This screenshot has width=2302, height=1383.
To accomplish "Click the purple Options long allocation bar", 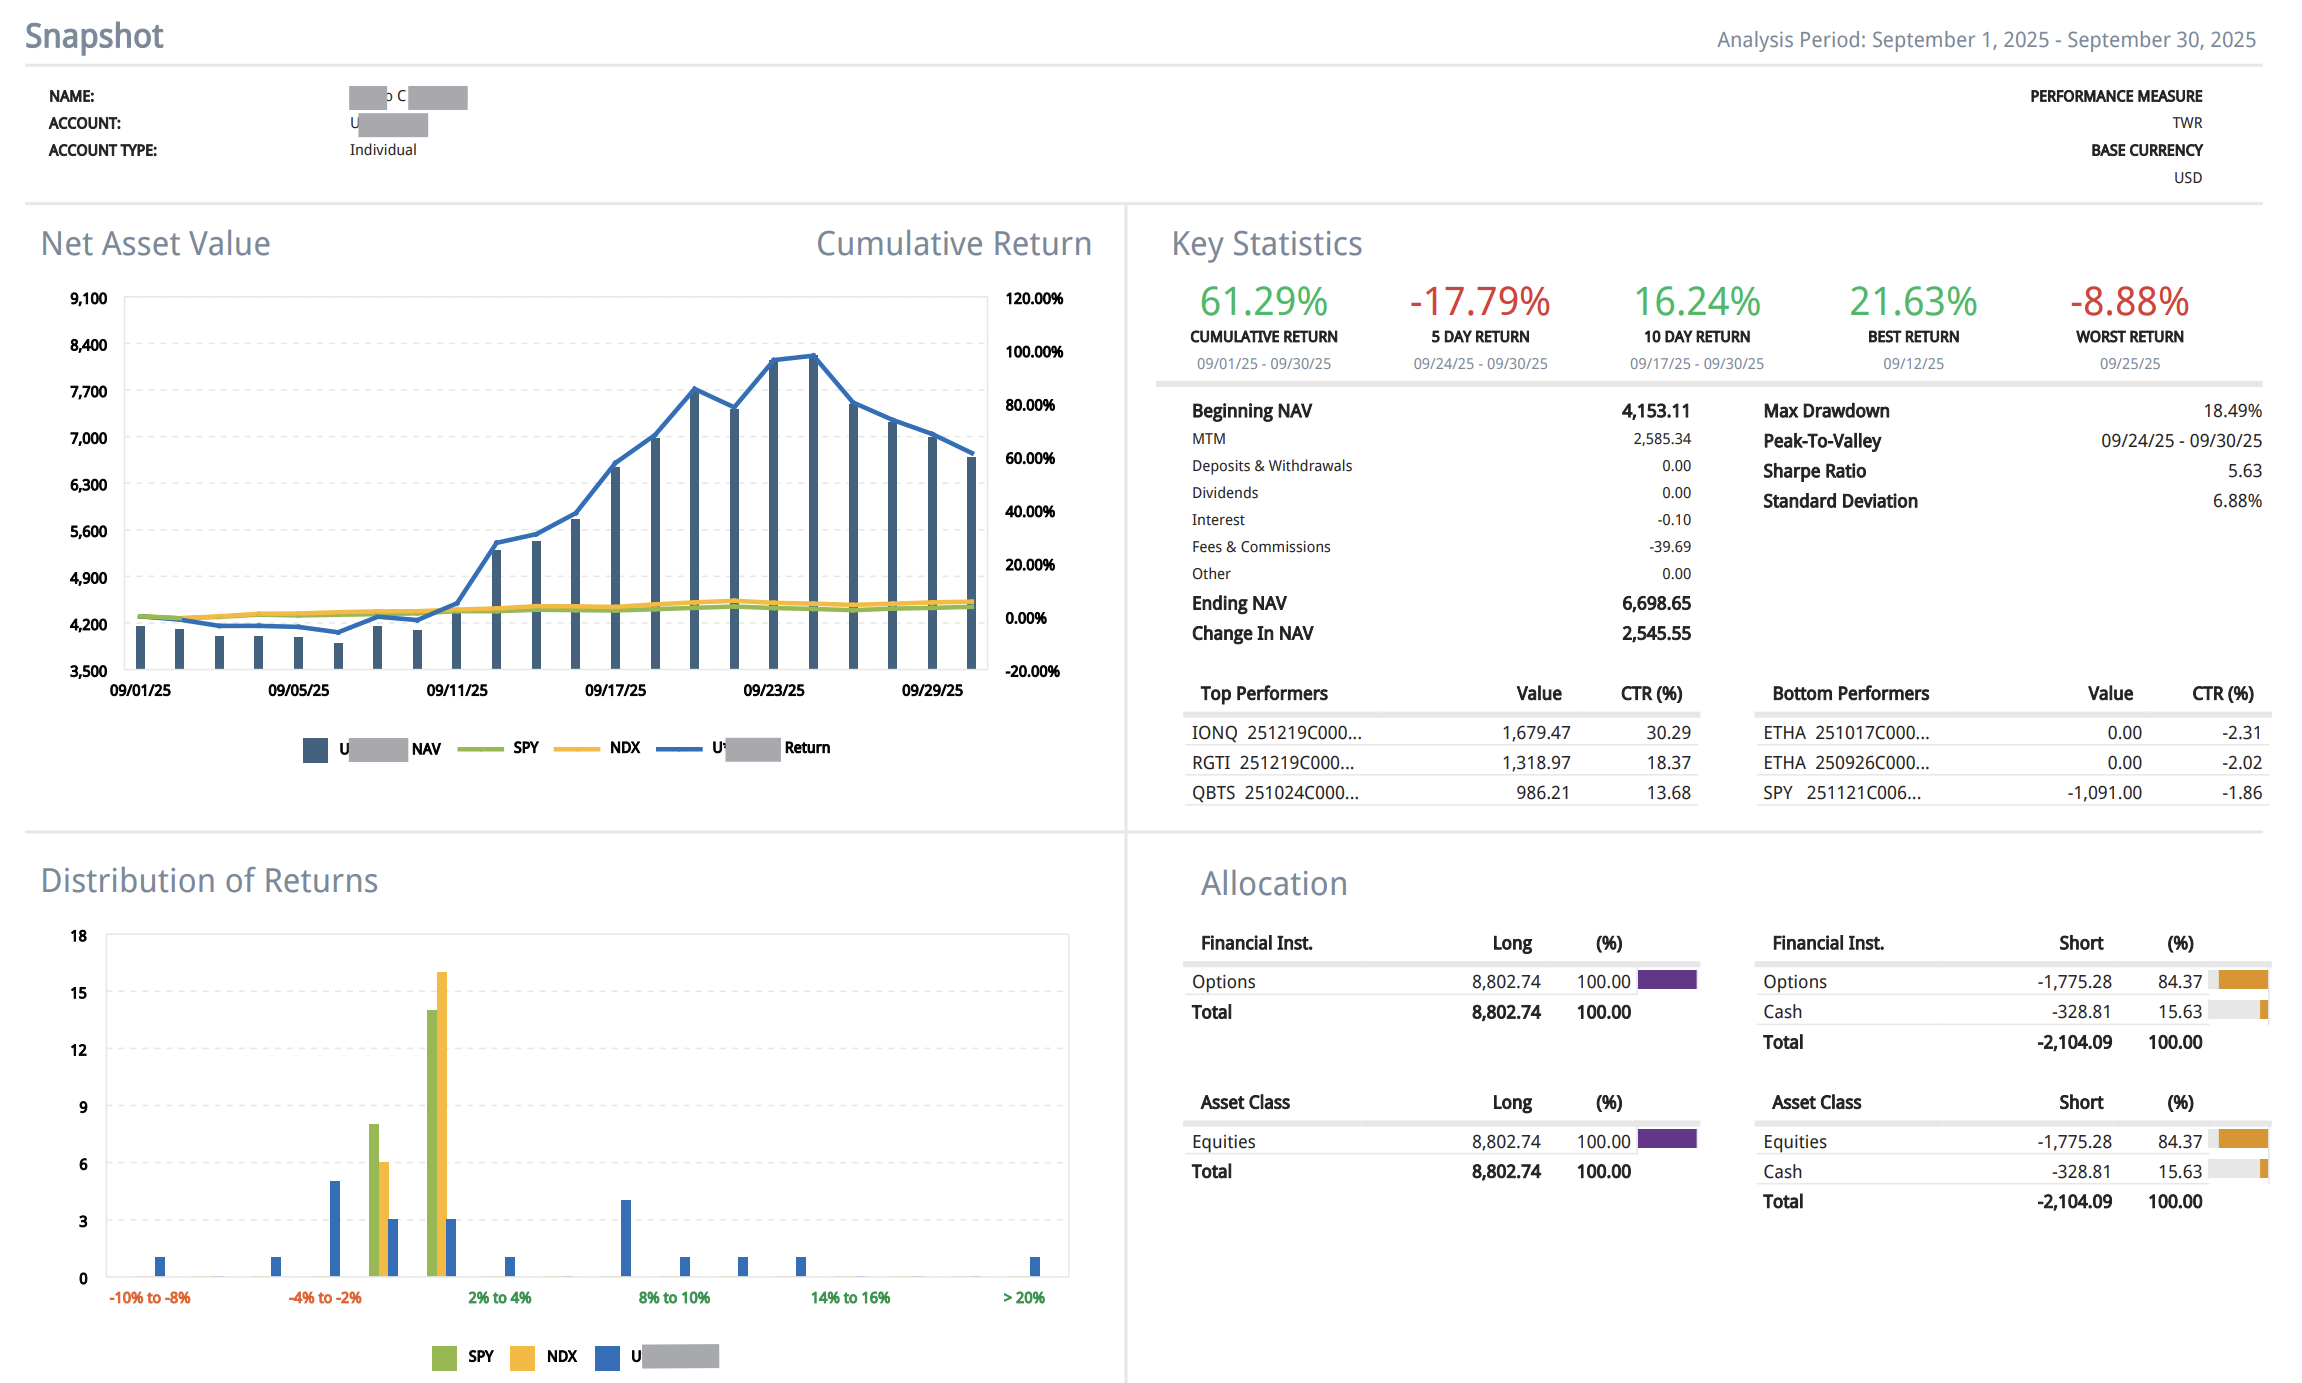I will pos(1666,980).
